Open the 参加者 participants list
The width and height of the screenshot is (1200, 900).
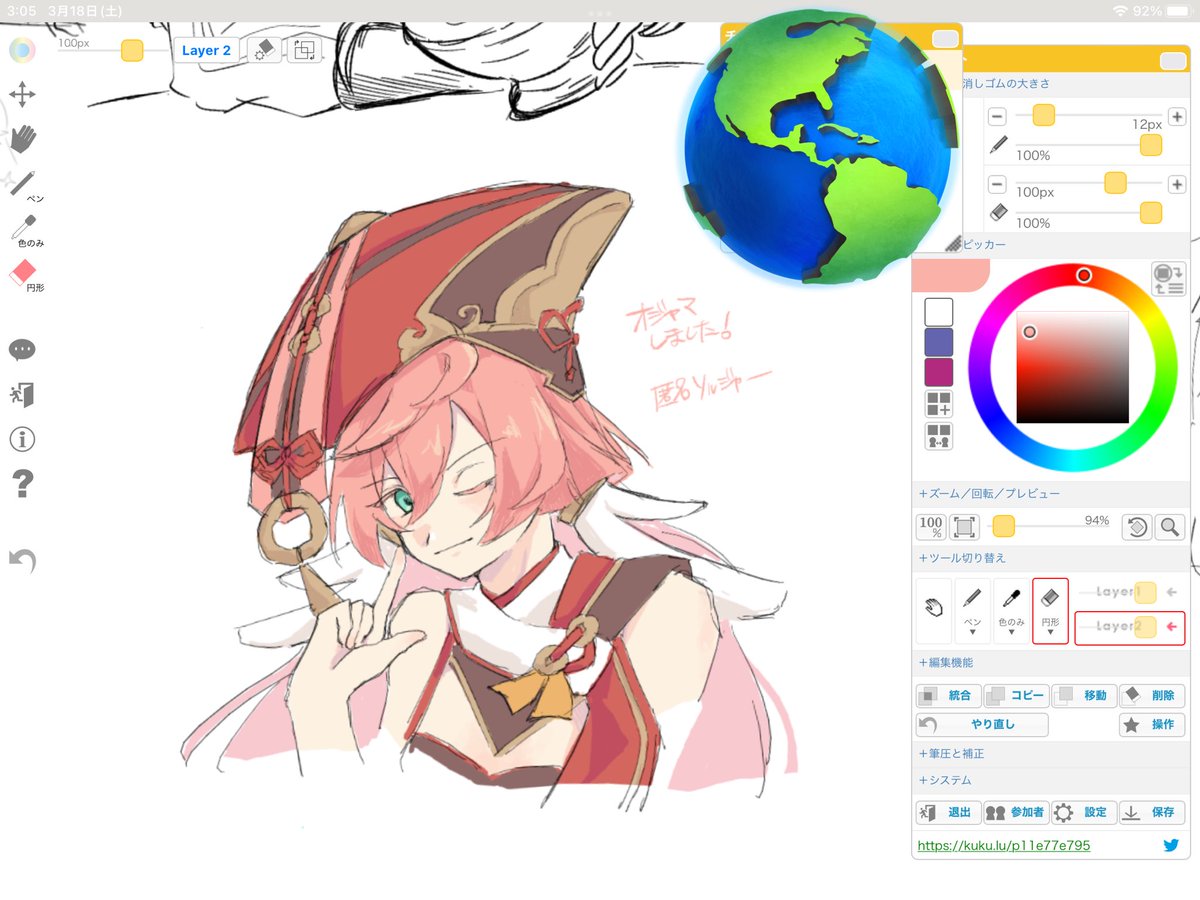(1015, 812)
